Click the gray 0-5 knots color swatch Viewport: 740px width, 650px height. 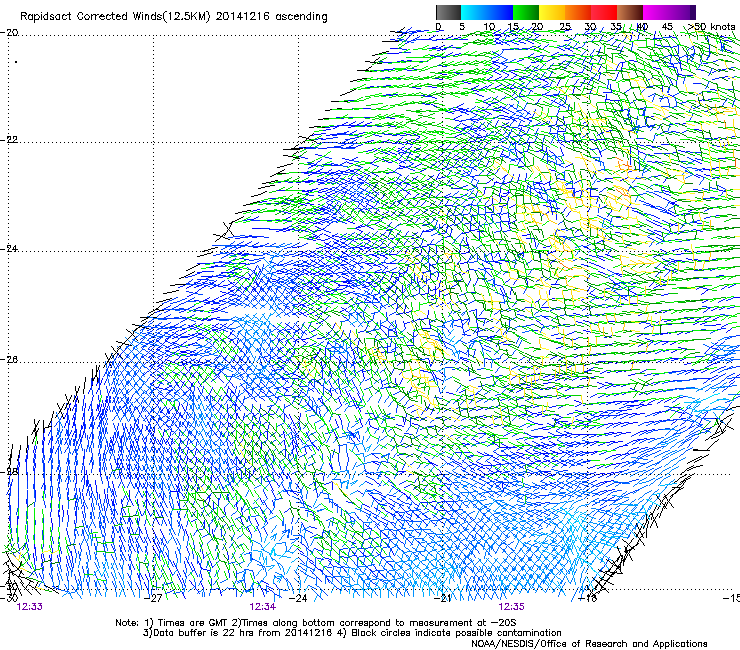click(x=448, y=12)
